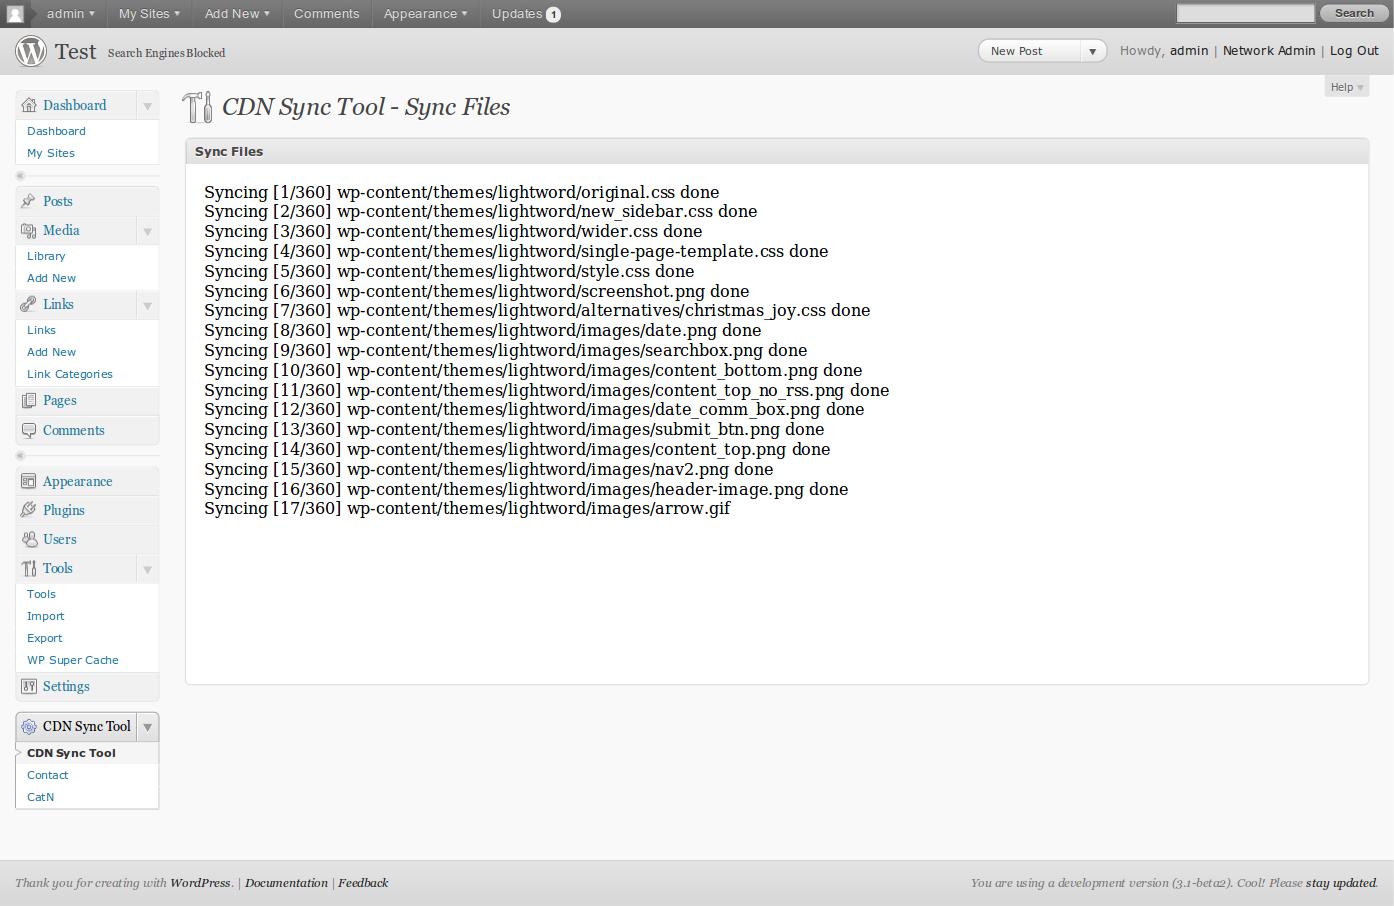Image resolution: width=1394 pixels, height=906 pixels.
Task: Open the Users icon
Action: point(28,539)
